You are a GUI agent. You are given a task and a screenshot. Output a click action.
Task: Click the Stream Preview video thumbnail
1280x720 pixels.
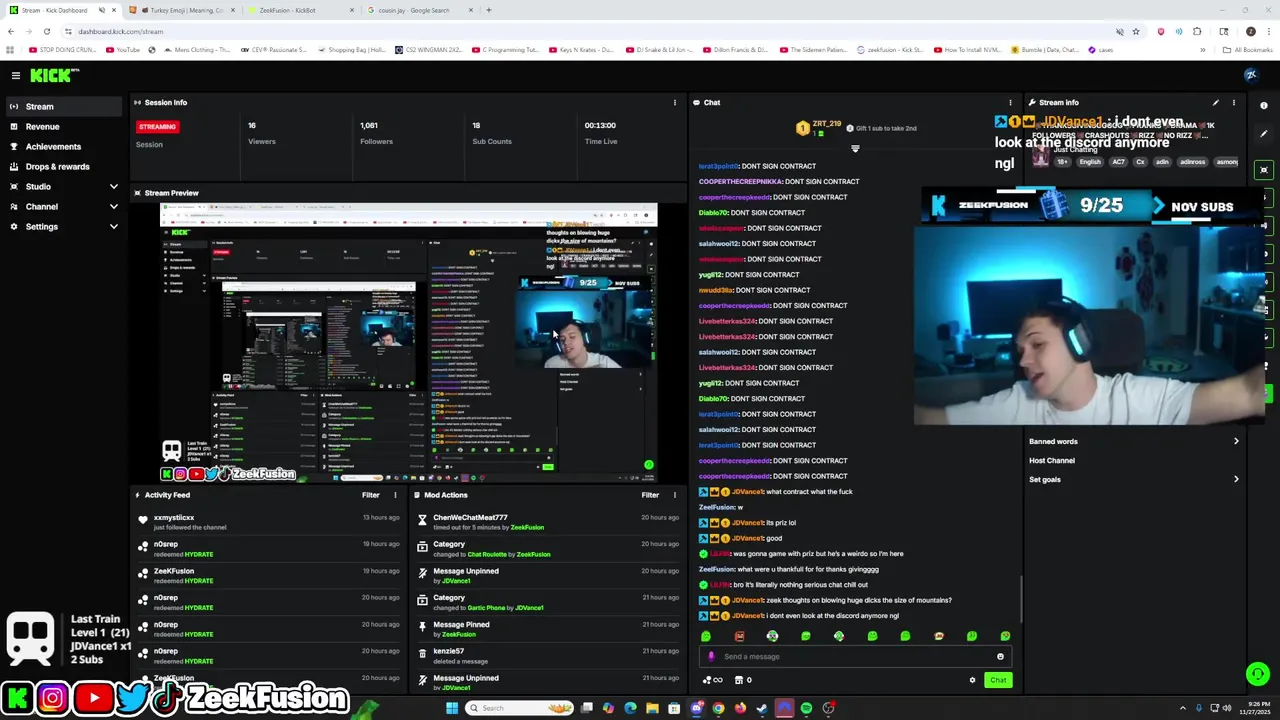409,343
